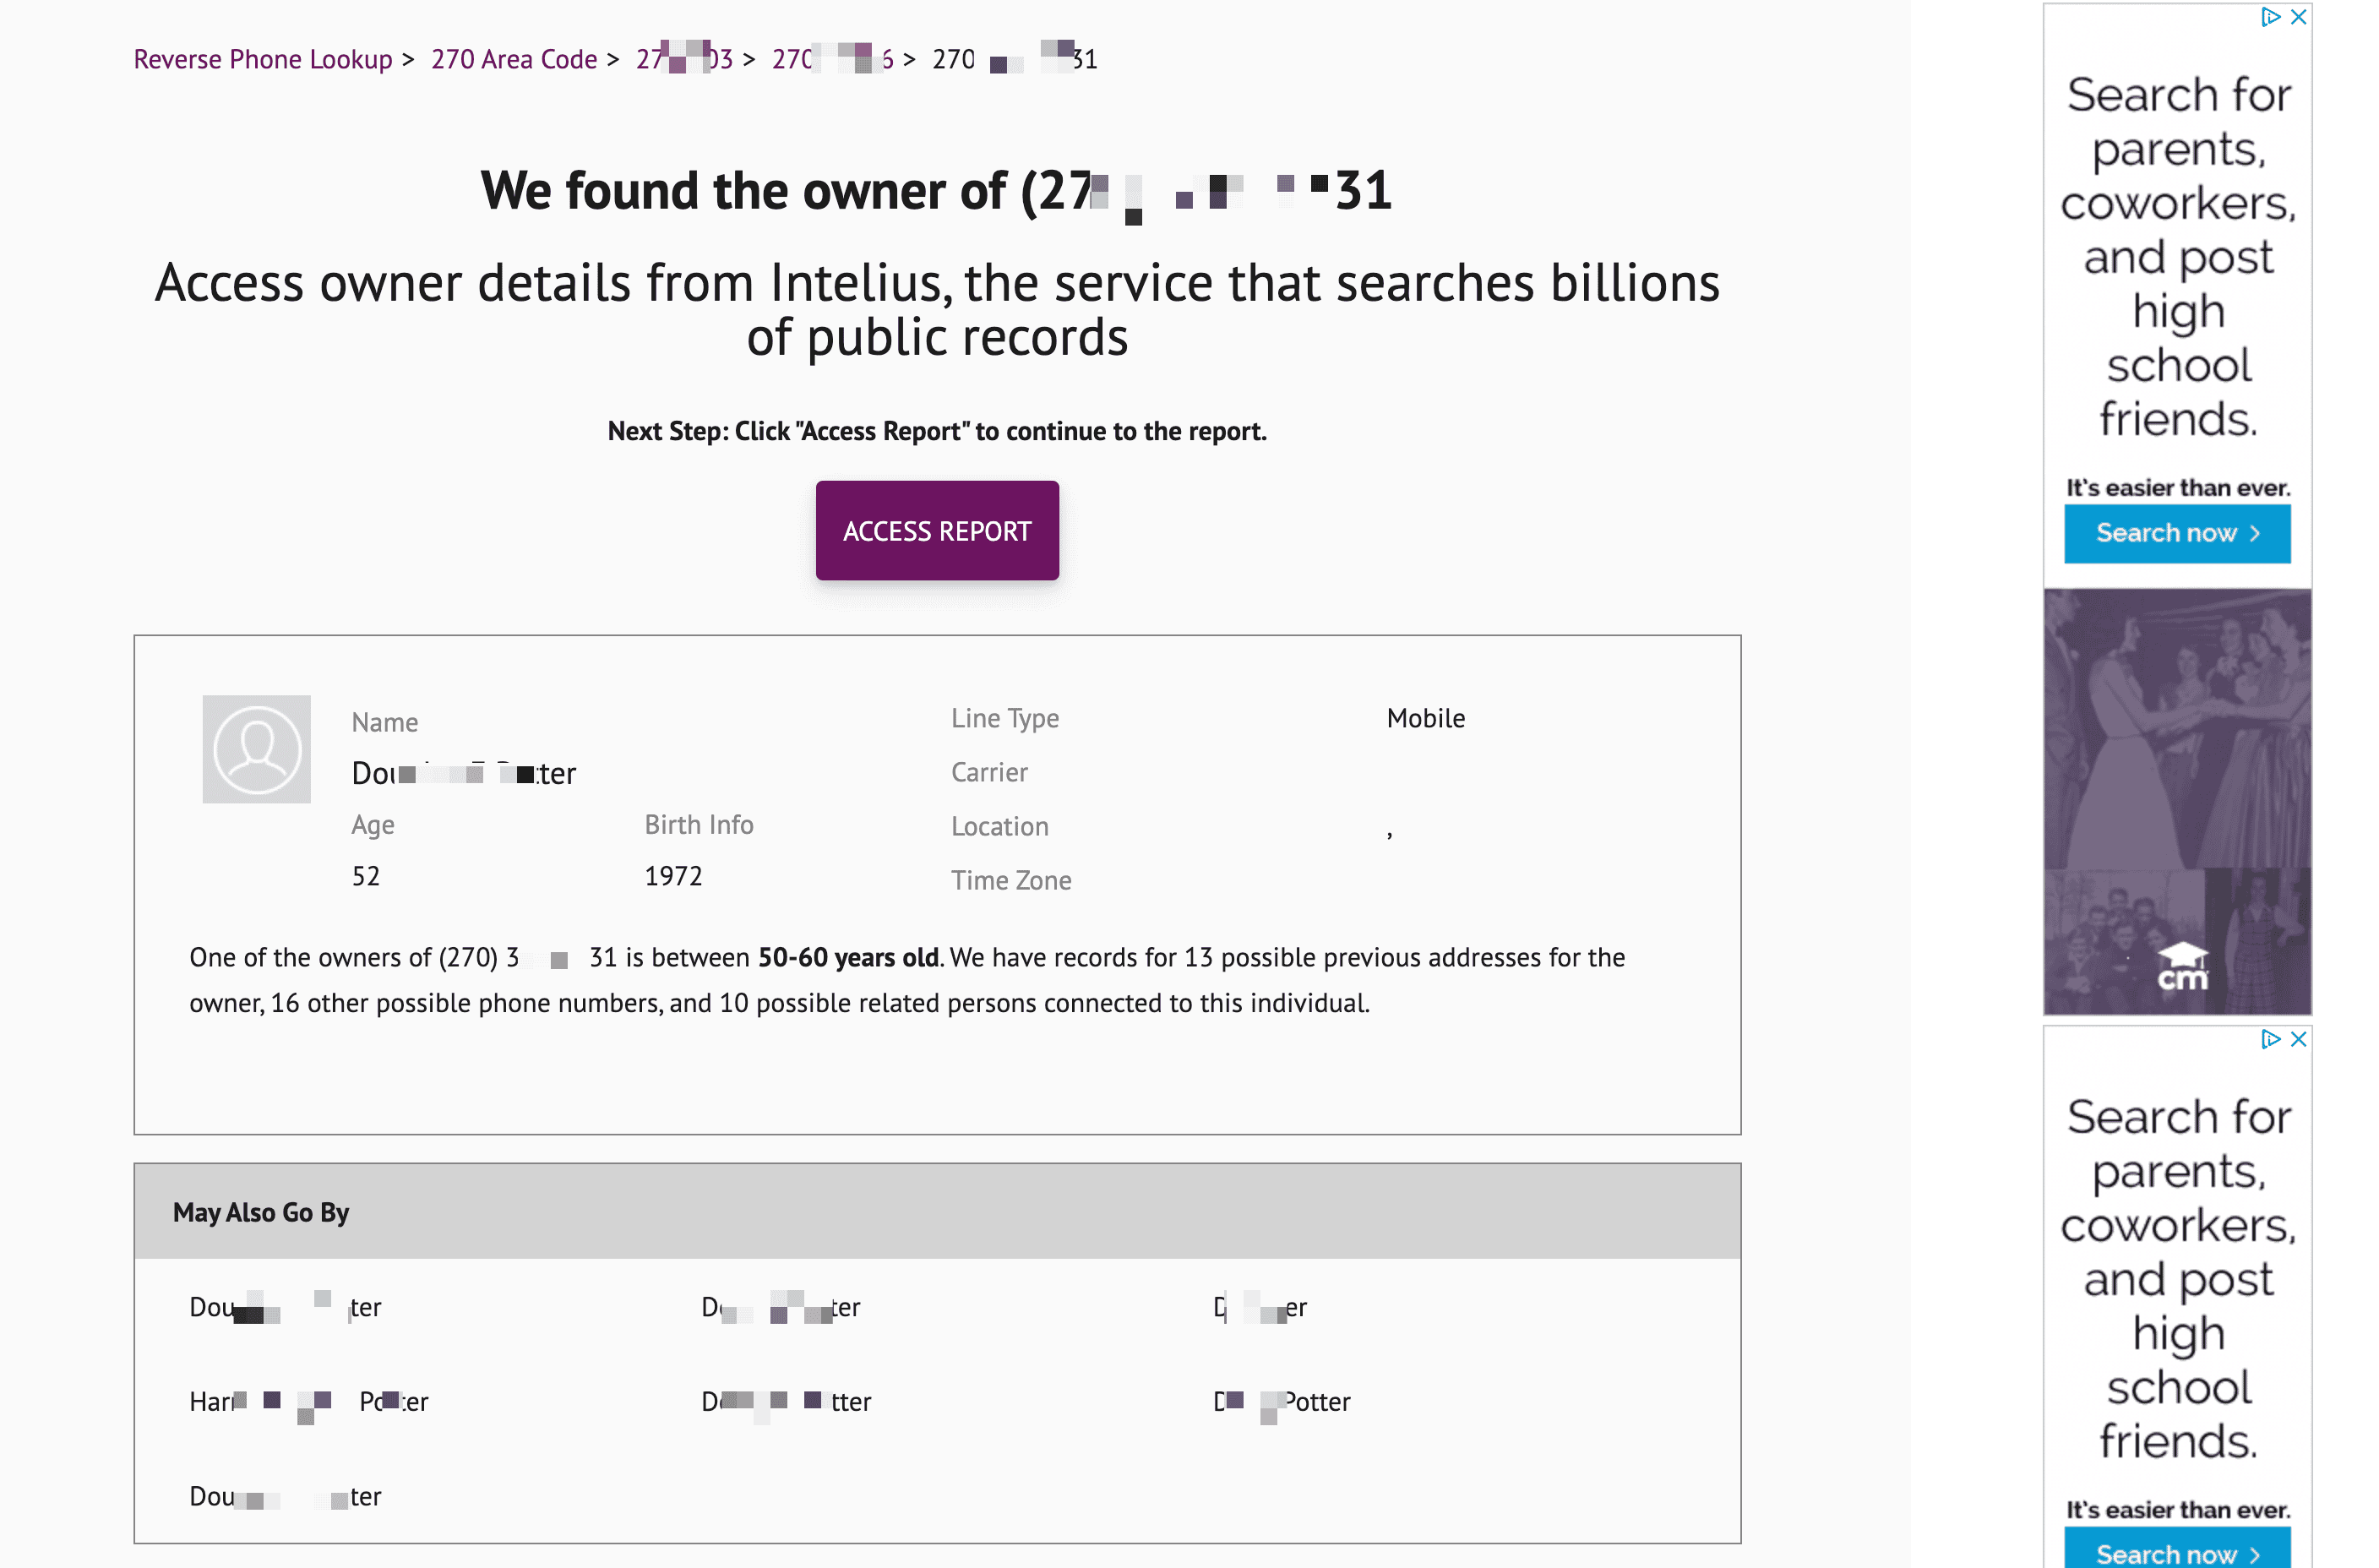Click the AdChoices triangle on top ad

(x=2270, y=17)
